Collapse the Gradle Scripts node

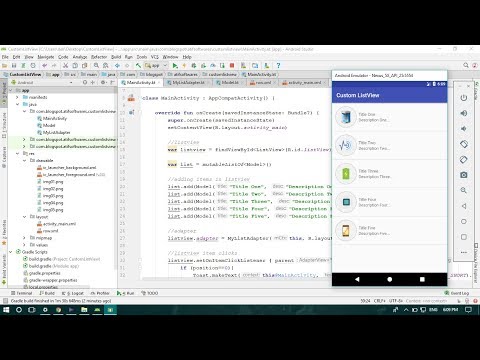coord(11,252)
